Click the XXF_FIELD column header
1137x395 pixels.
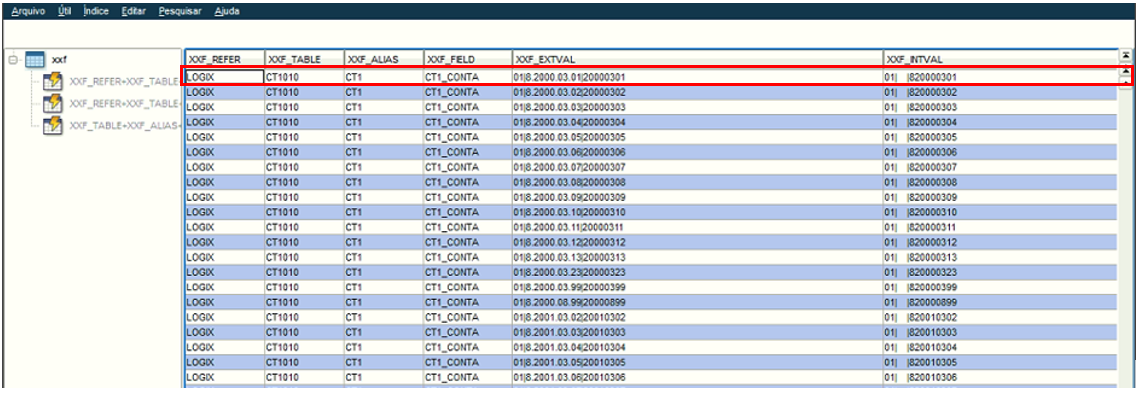click(x=468, y=59)
